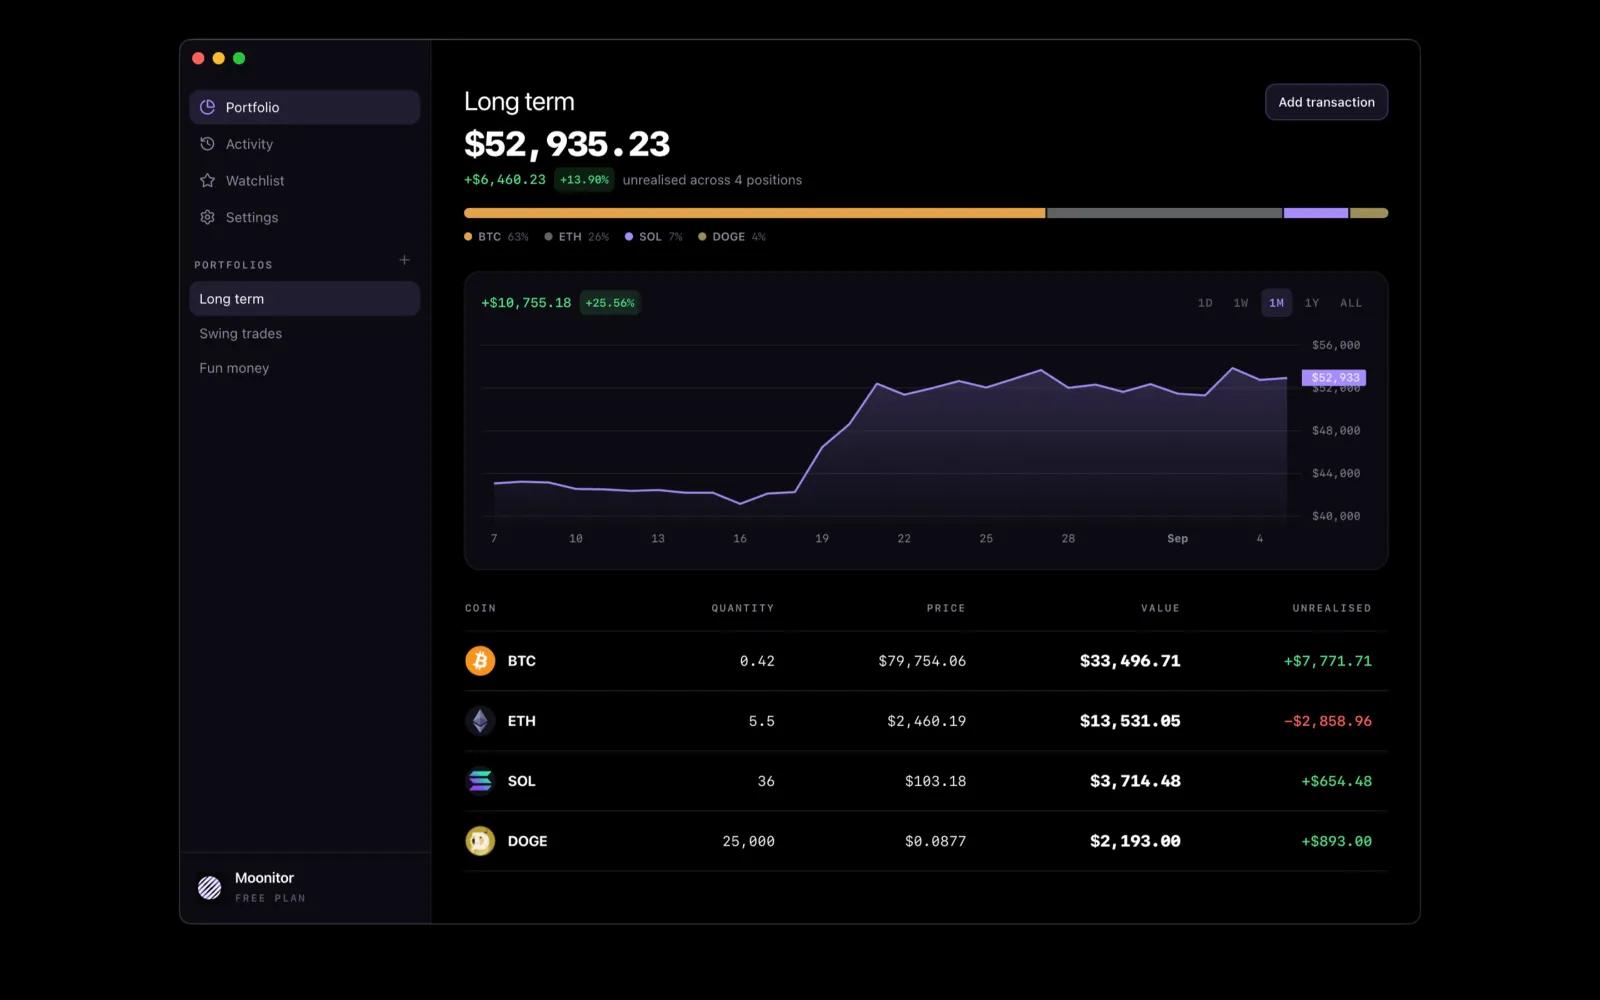Select the Long term portfolio
The image size is (1600, 1000).
304,299
